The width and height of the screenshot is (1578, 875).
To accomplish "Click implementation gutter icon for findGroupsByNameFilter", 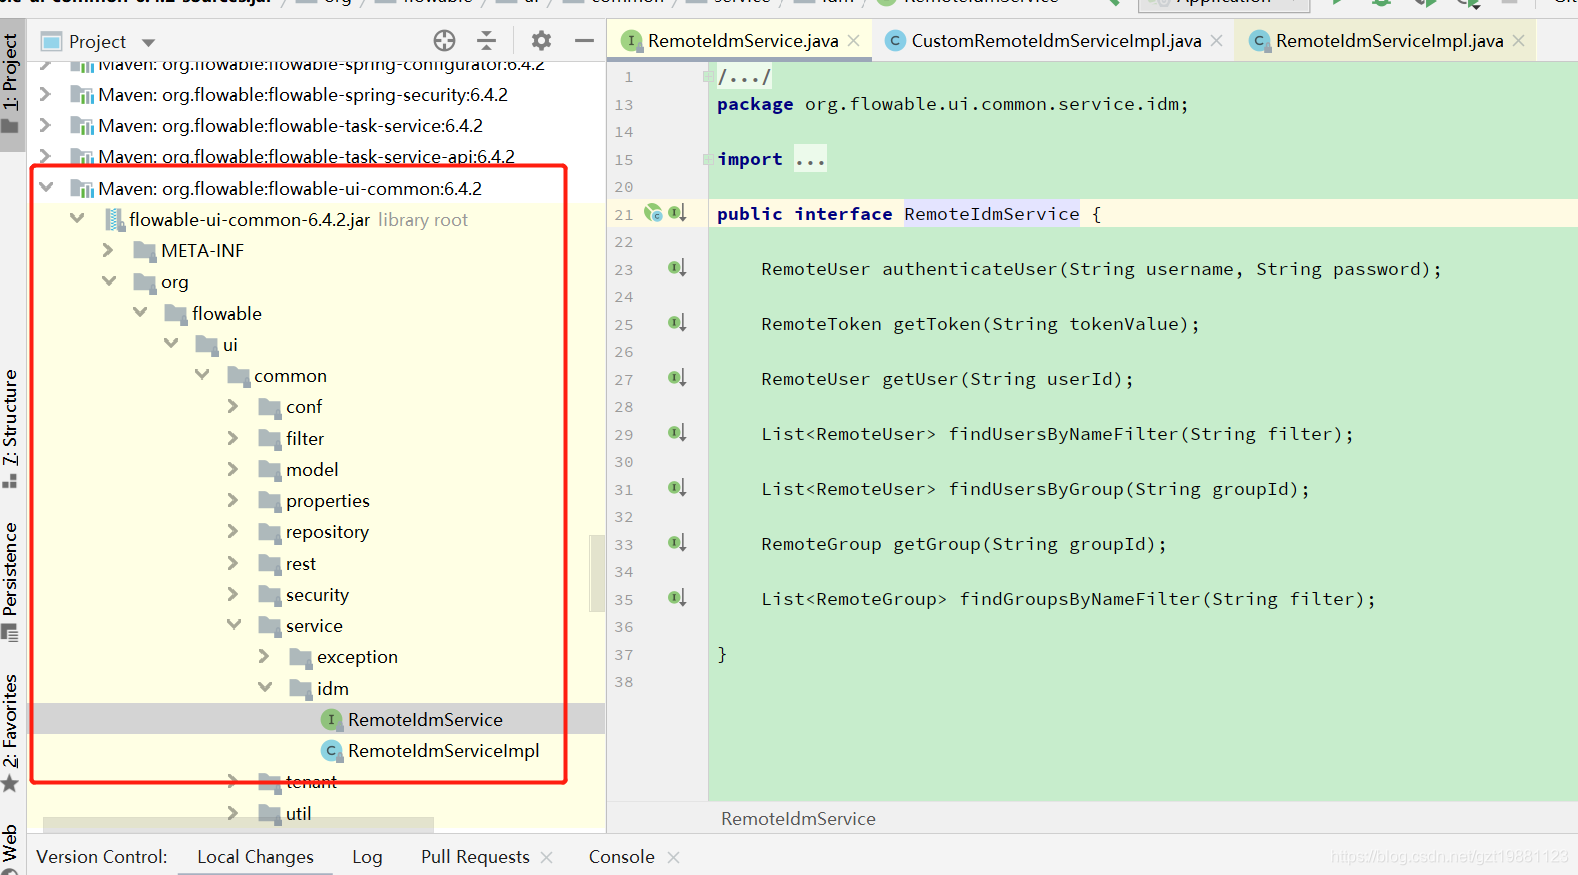I will 677,598.
